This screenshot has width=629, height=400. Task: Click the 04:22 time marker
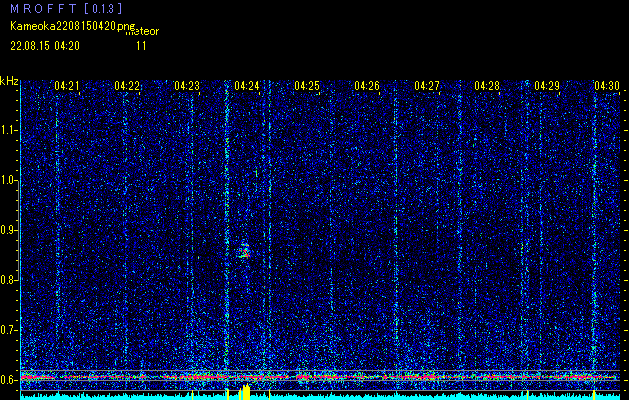127,85
